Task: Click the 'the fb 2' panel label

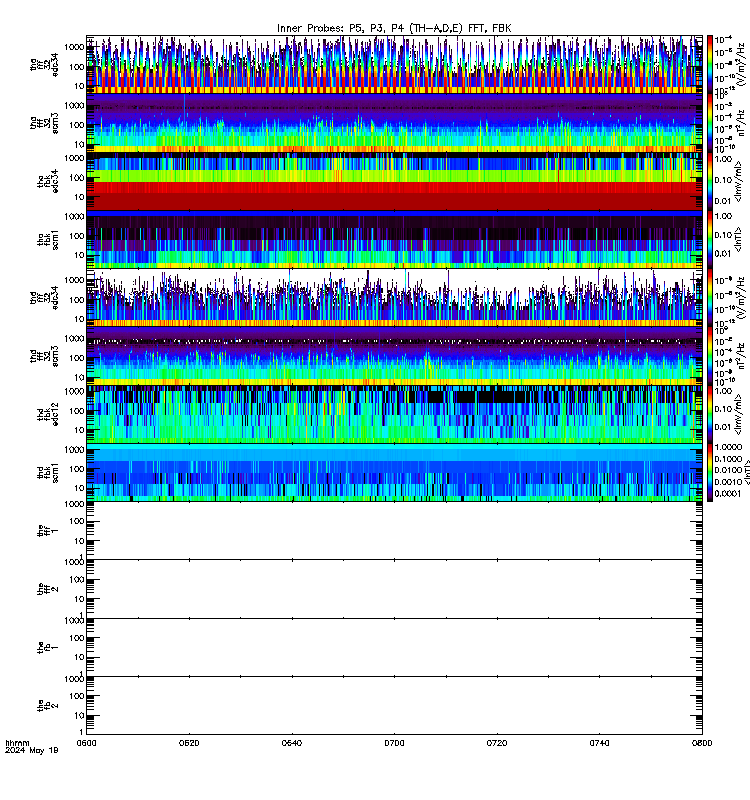Action: click(48, 706)
